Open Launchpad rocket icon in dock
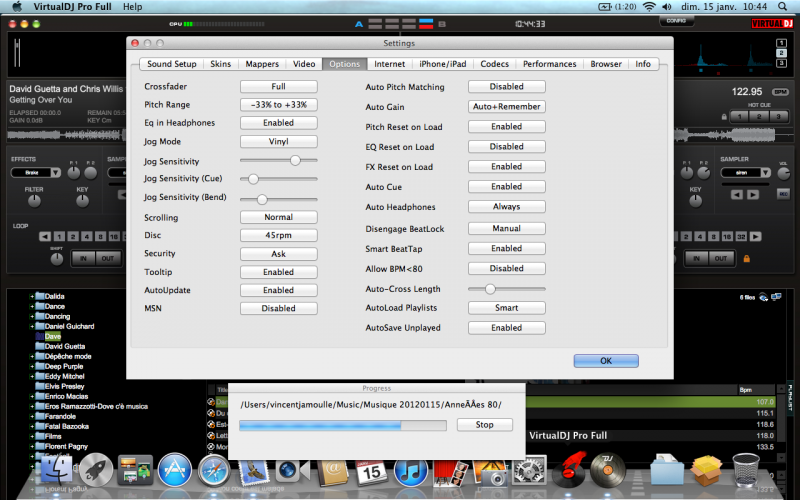The image size is (800, 500). [x=95, y=469]
